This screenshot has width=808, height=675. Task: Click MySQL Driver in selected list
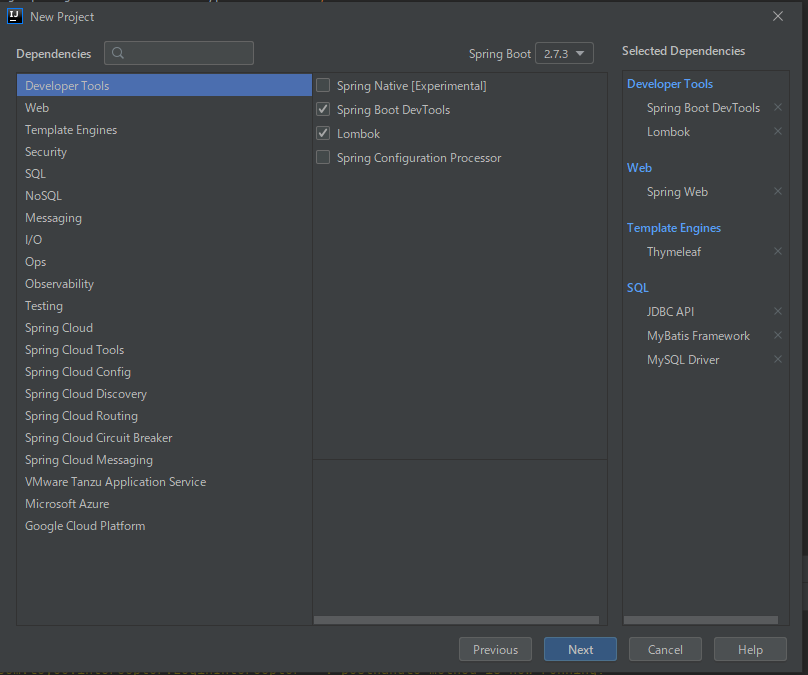[683, 360]
